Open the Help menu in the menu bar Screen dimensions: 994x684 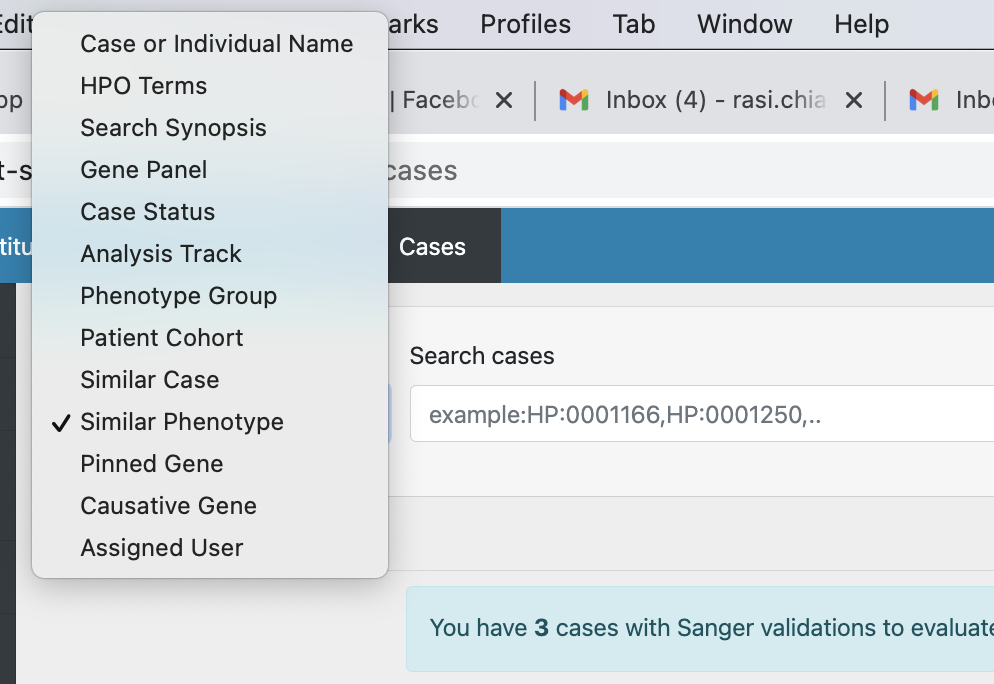point(861,24)
